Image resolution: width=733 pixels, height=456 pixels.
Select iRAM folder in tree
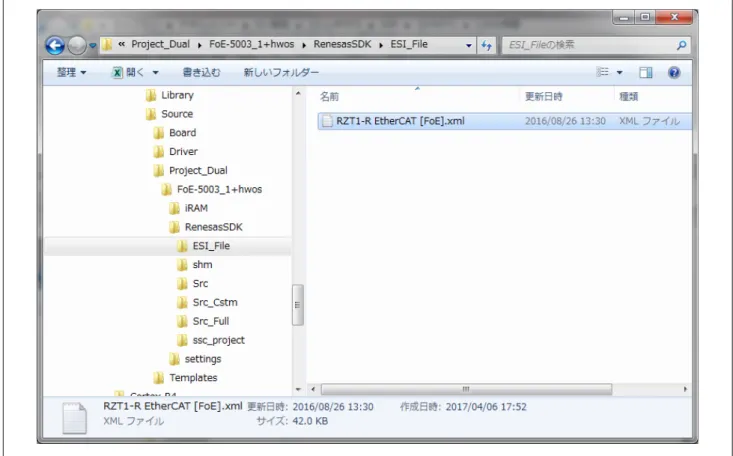click(196, 208)
